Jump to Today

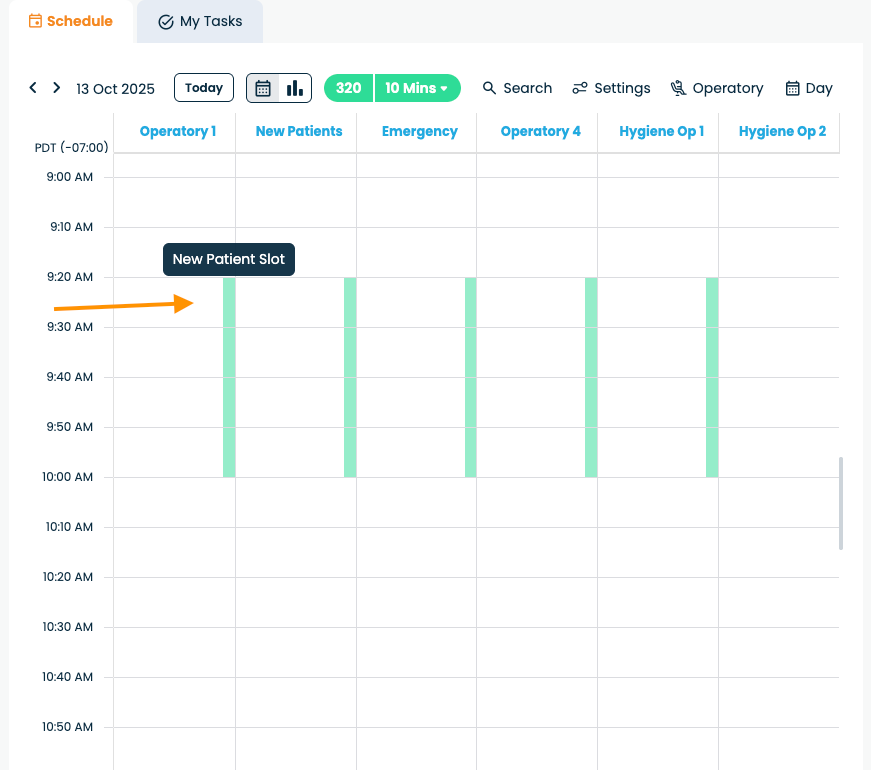pyautogui.click(x=204, y=88)
